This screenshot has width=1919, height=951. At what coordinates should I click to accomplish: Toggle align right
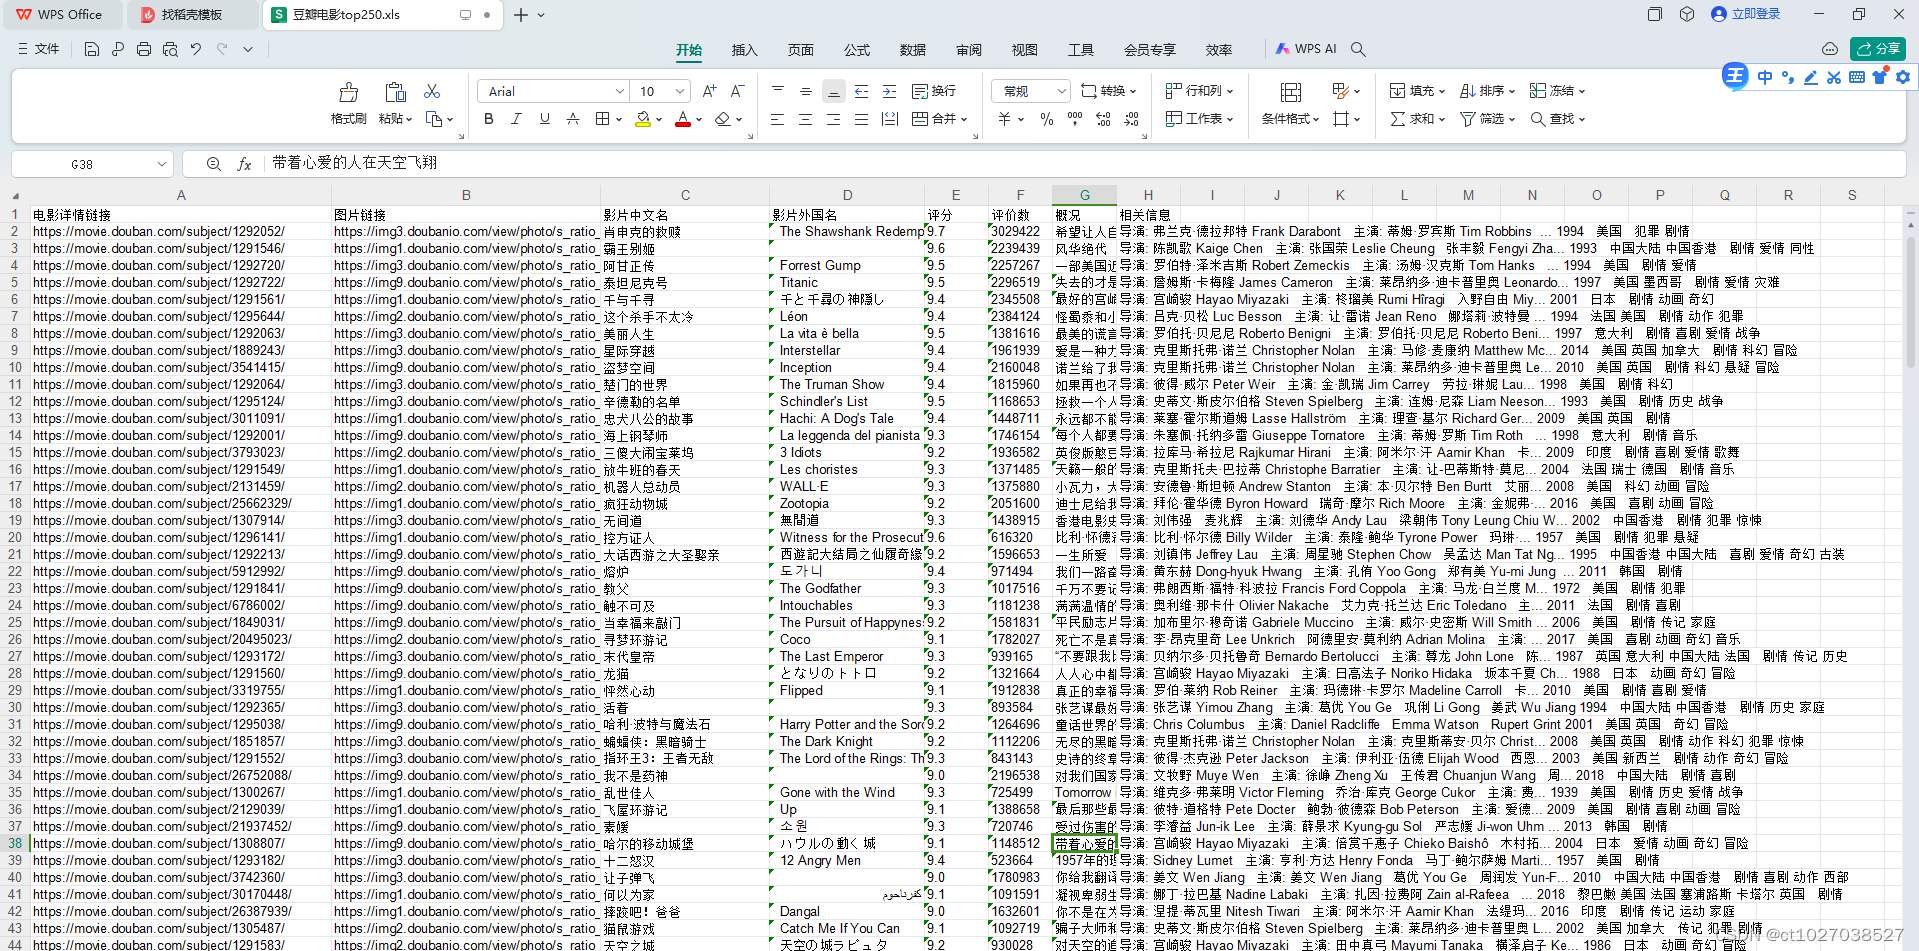pos(833,119)
